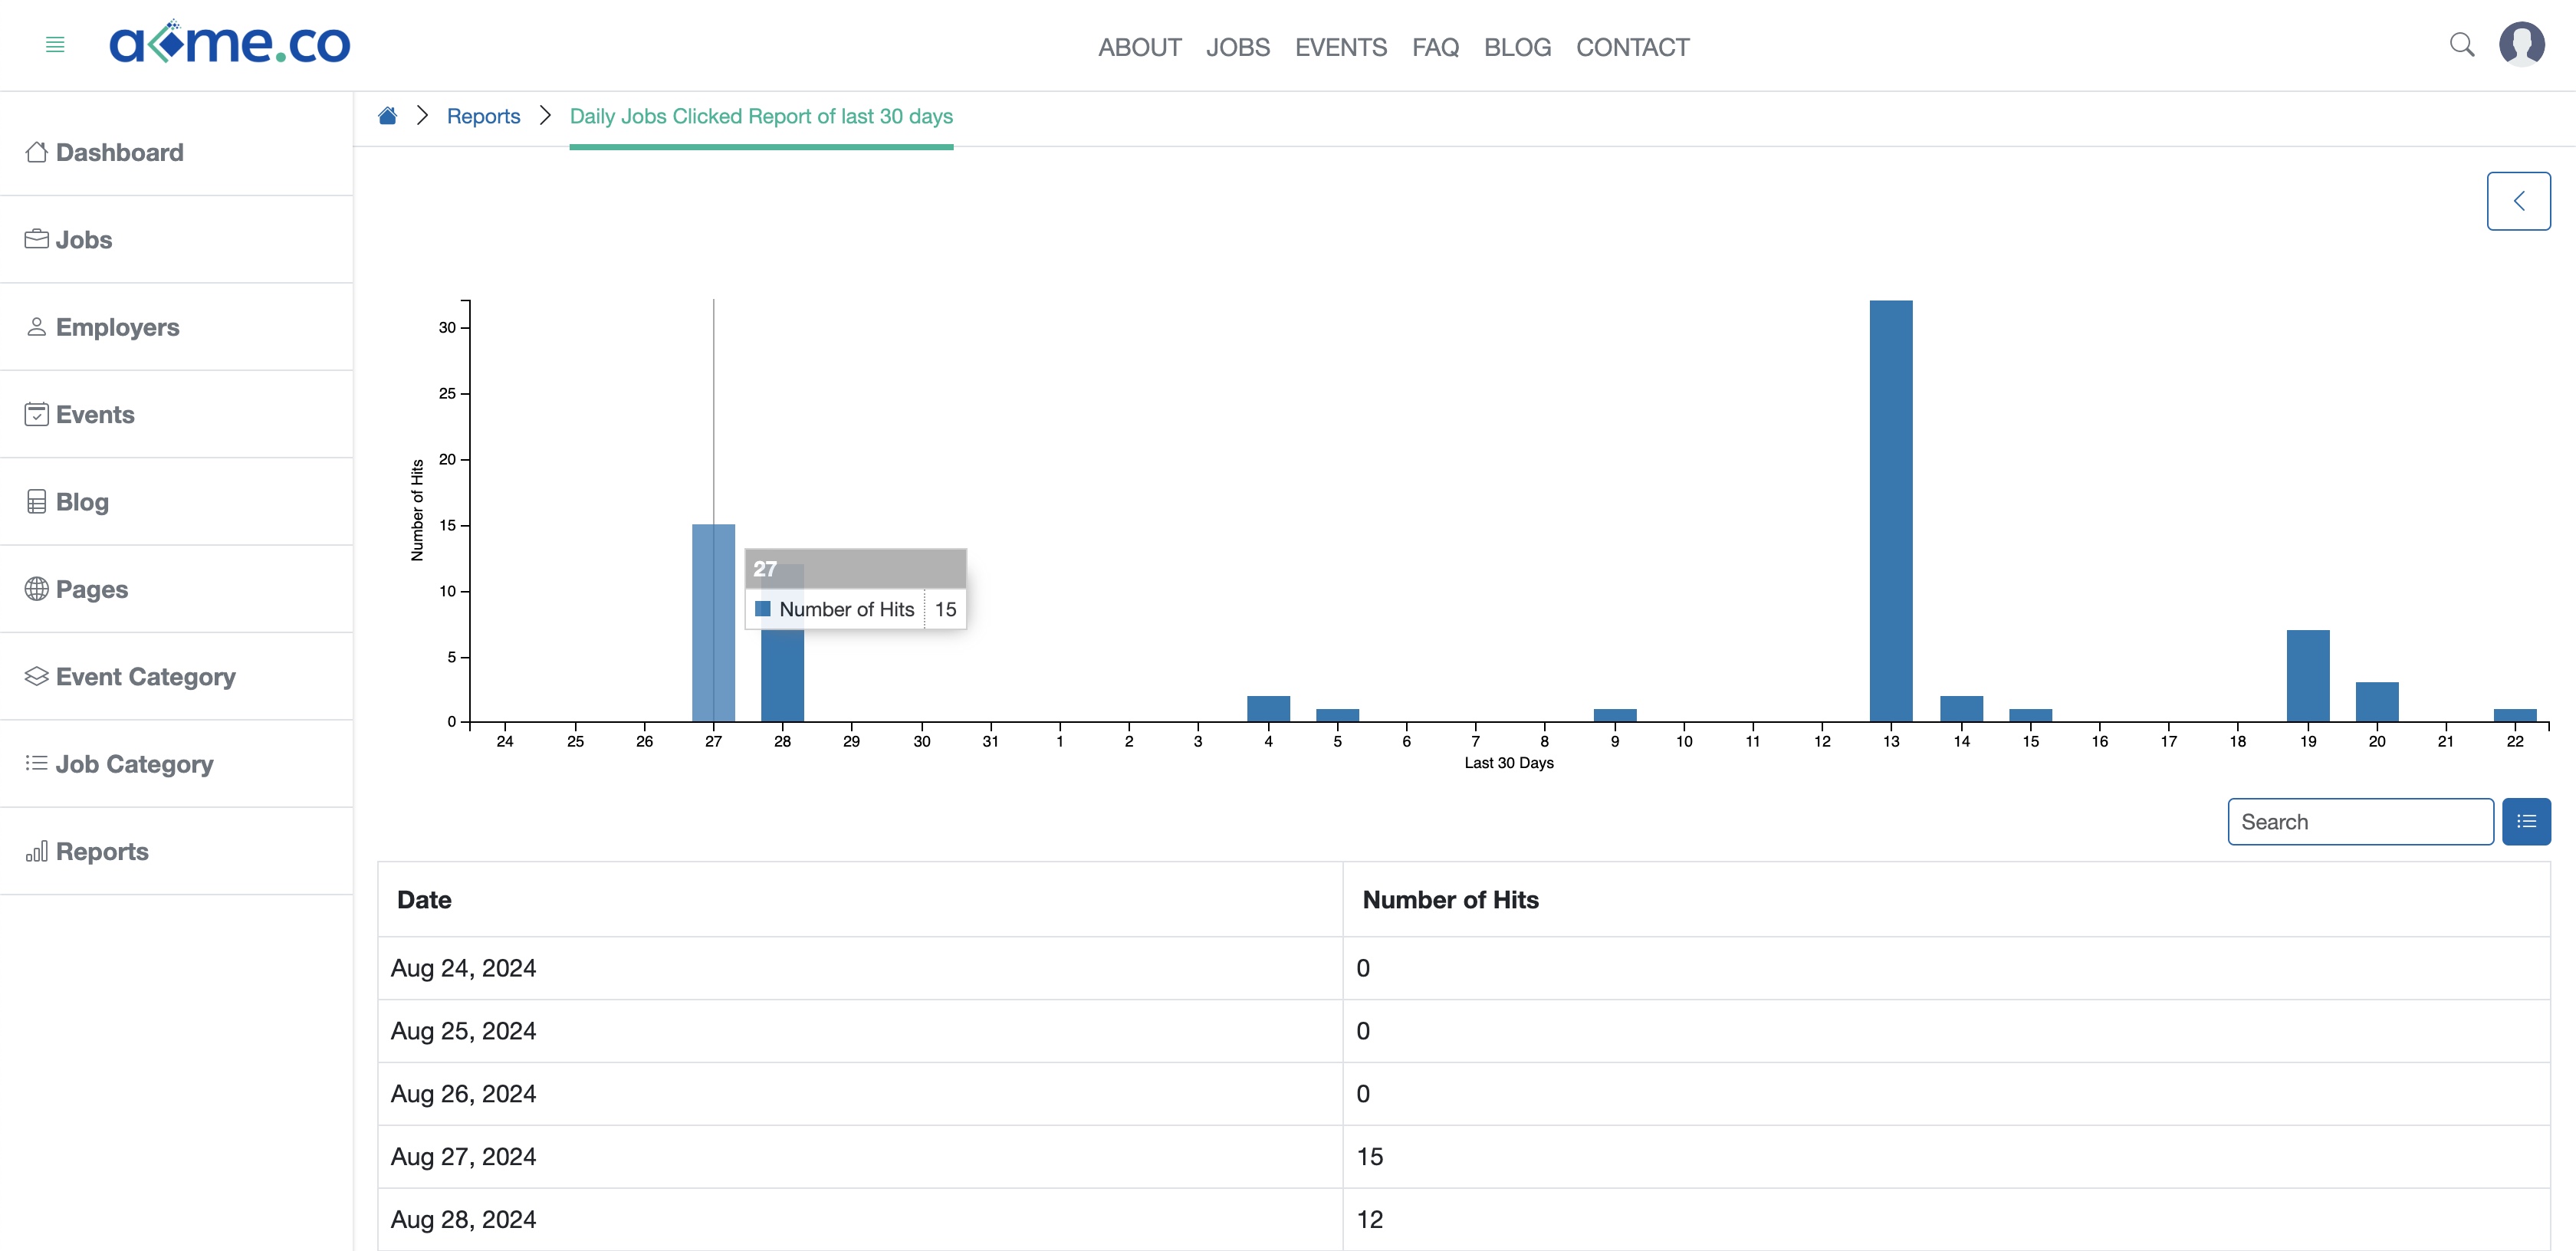Screen dimensions: 2576x1251
Task: Click the home breadcrumb icon
Action: click(389, 115)
